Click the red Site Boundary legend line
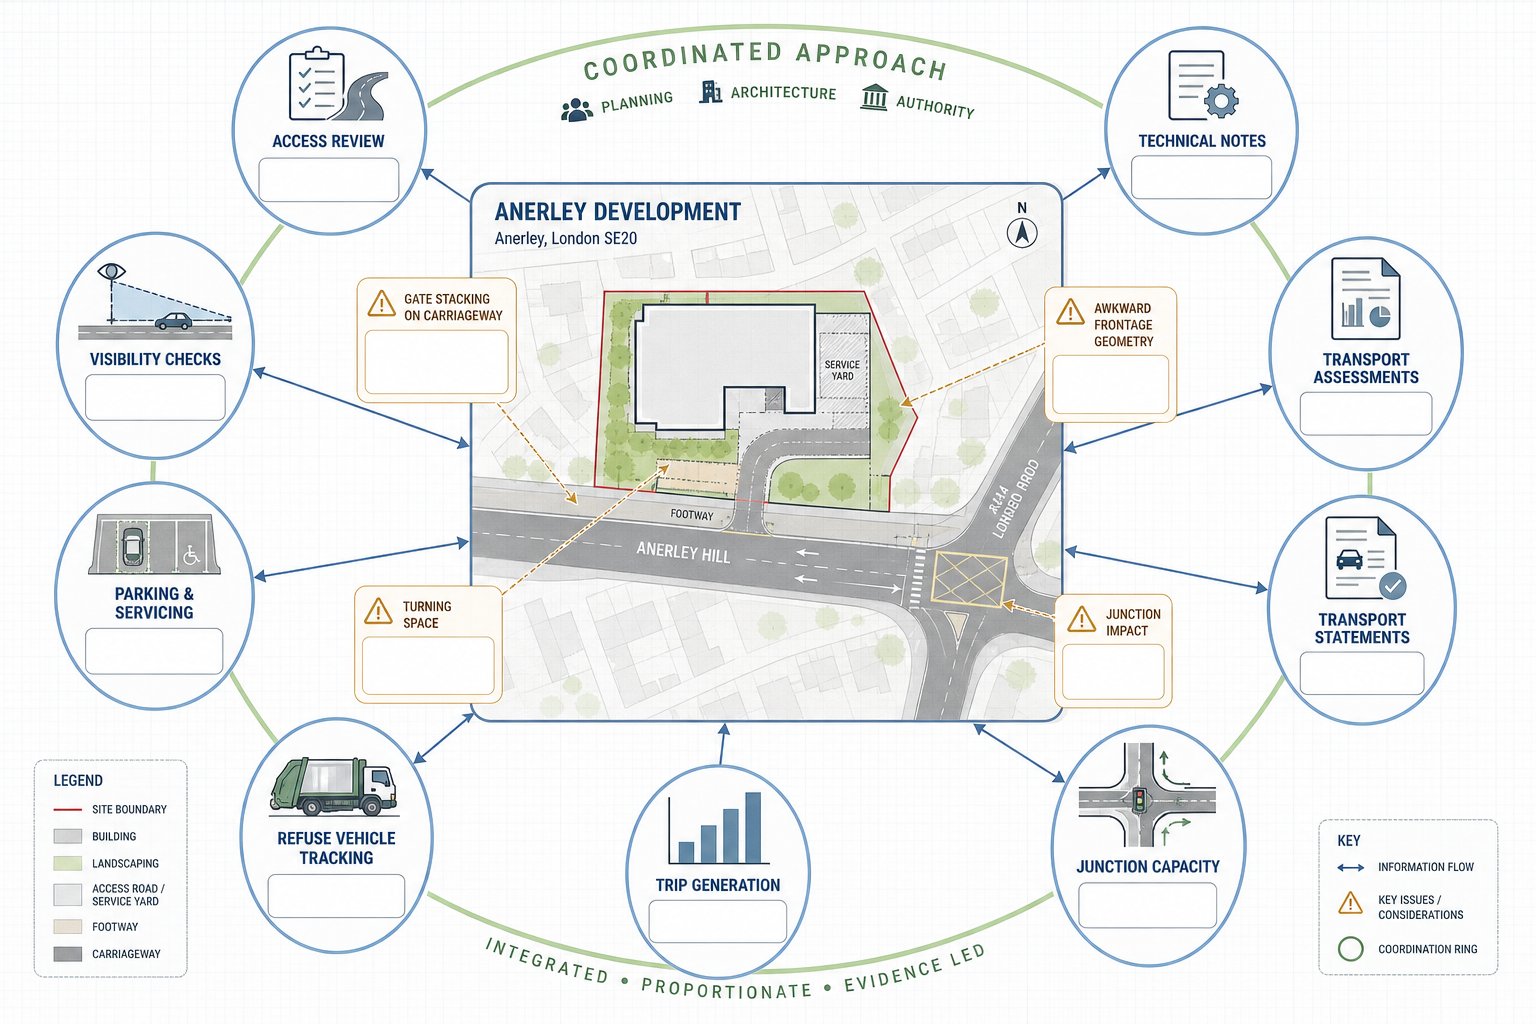The width and height of the screenshot is (1536, 1024). tap(67, 809)
